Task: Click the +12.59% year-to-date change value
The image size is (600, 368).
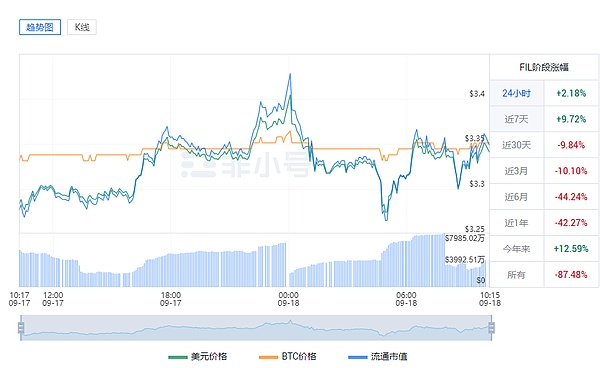Action: (571, 249)
